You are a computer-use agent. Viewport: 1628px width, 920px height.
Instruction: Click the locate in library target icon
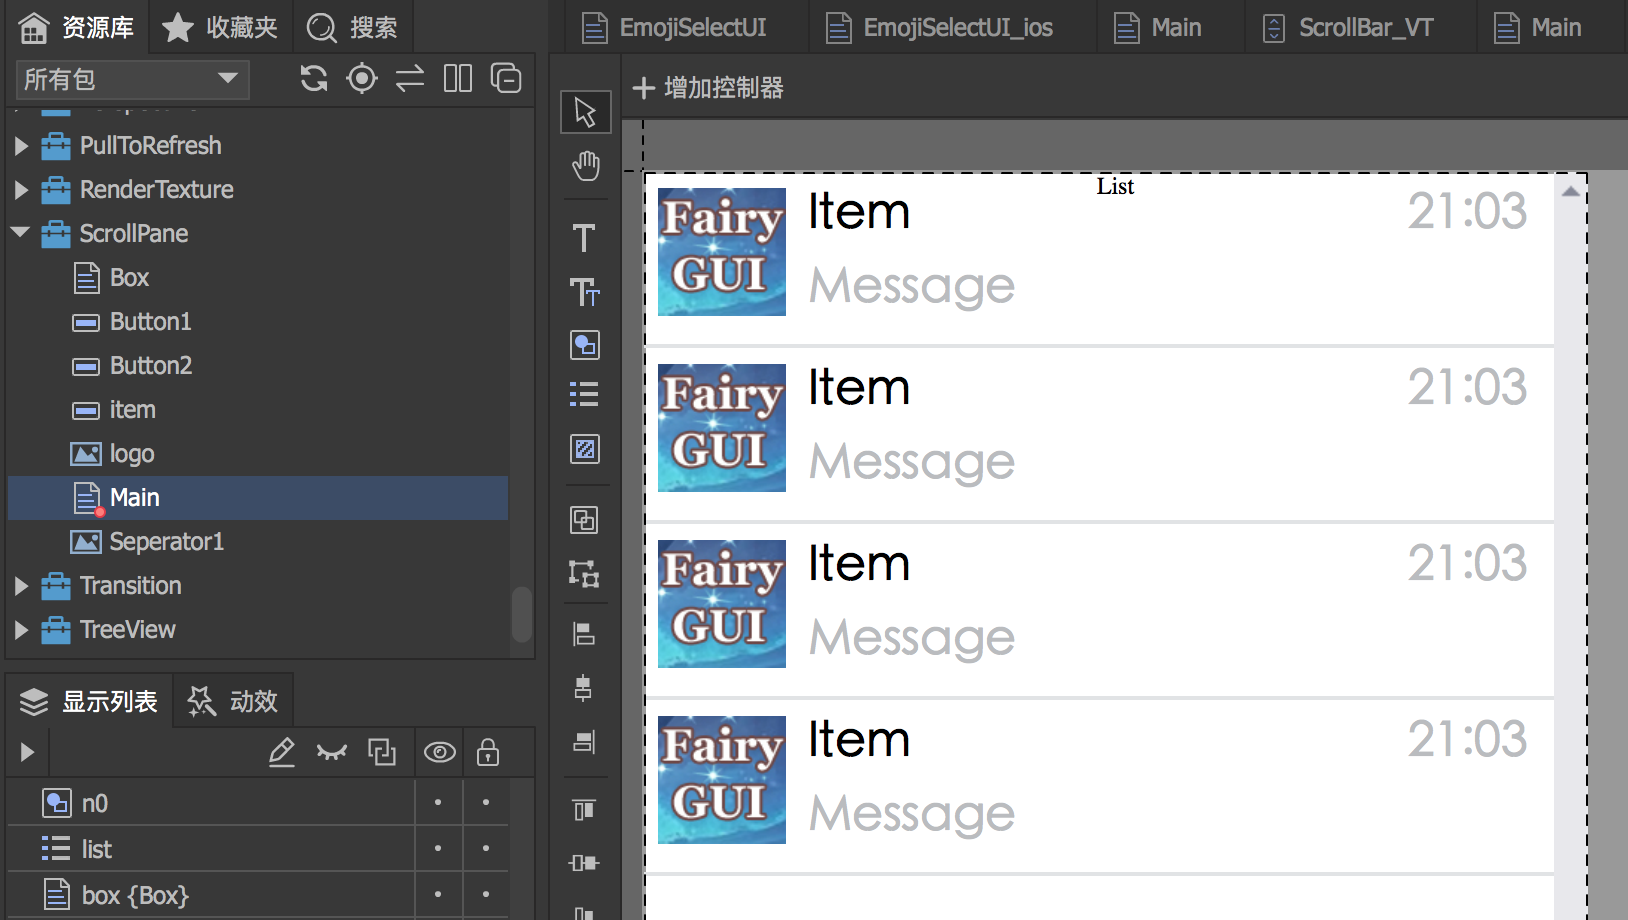tap(362, 78)
